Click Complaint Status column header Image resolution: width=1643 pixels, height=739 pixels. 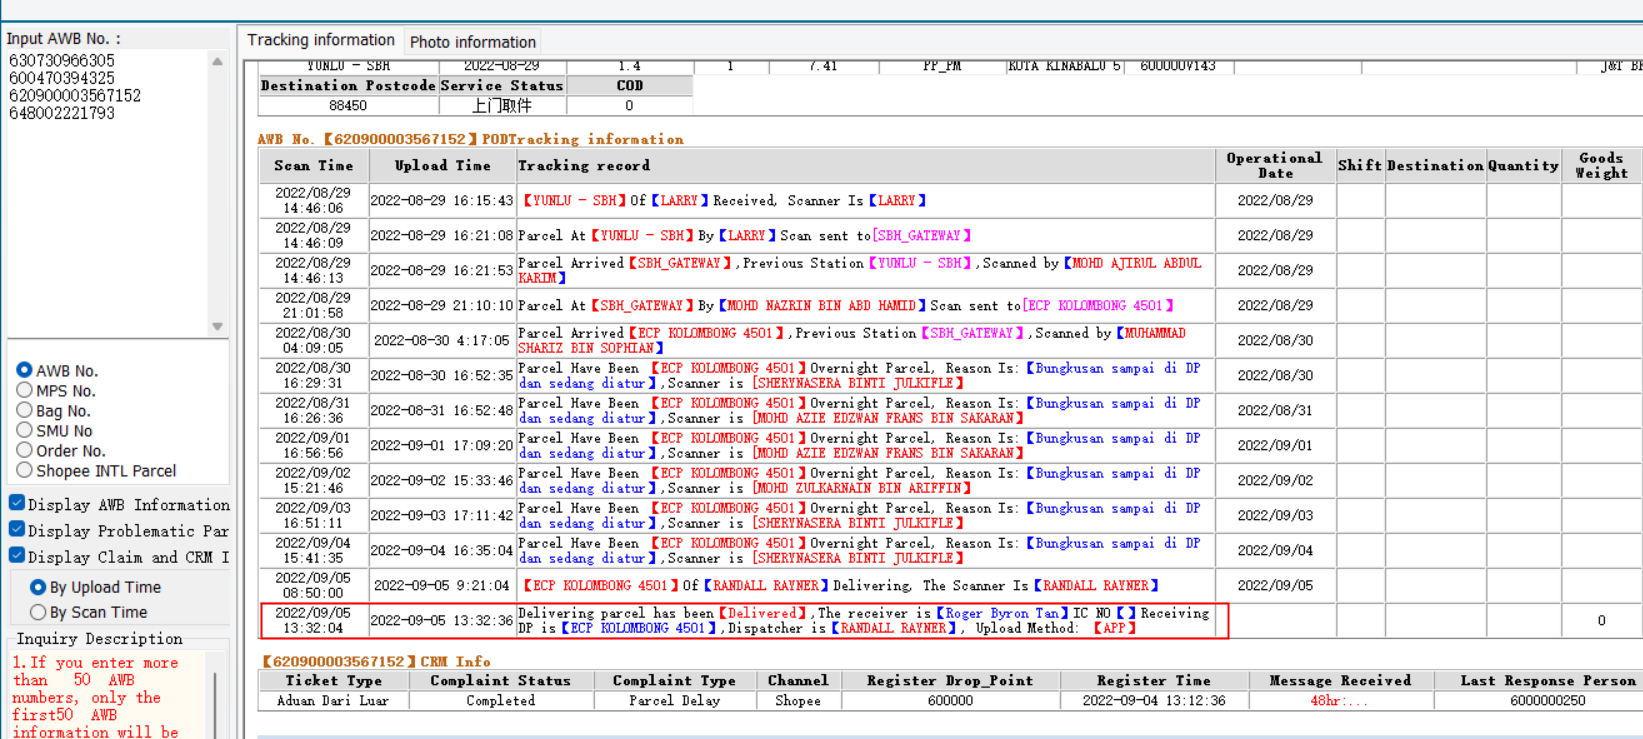501,681
